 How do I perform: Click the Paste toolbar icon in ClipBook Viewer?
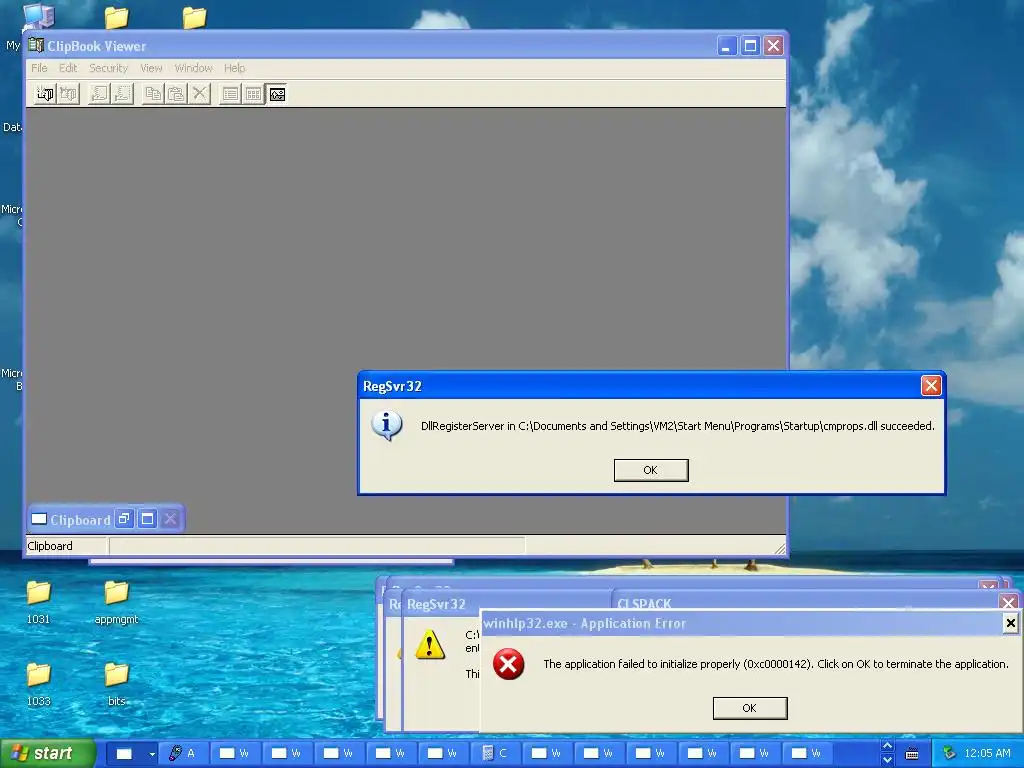[176, 94]
